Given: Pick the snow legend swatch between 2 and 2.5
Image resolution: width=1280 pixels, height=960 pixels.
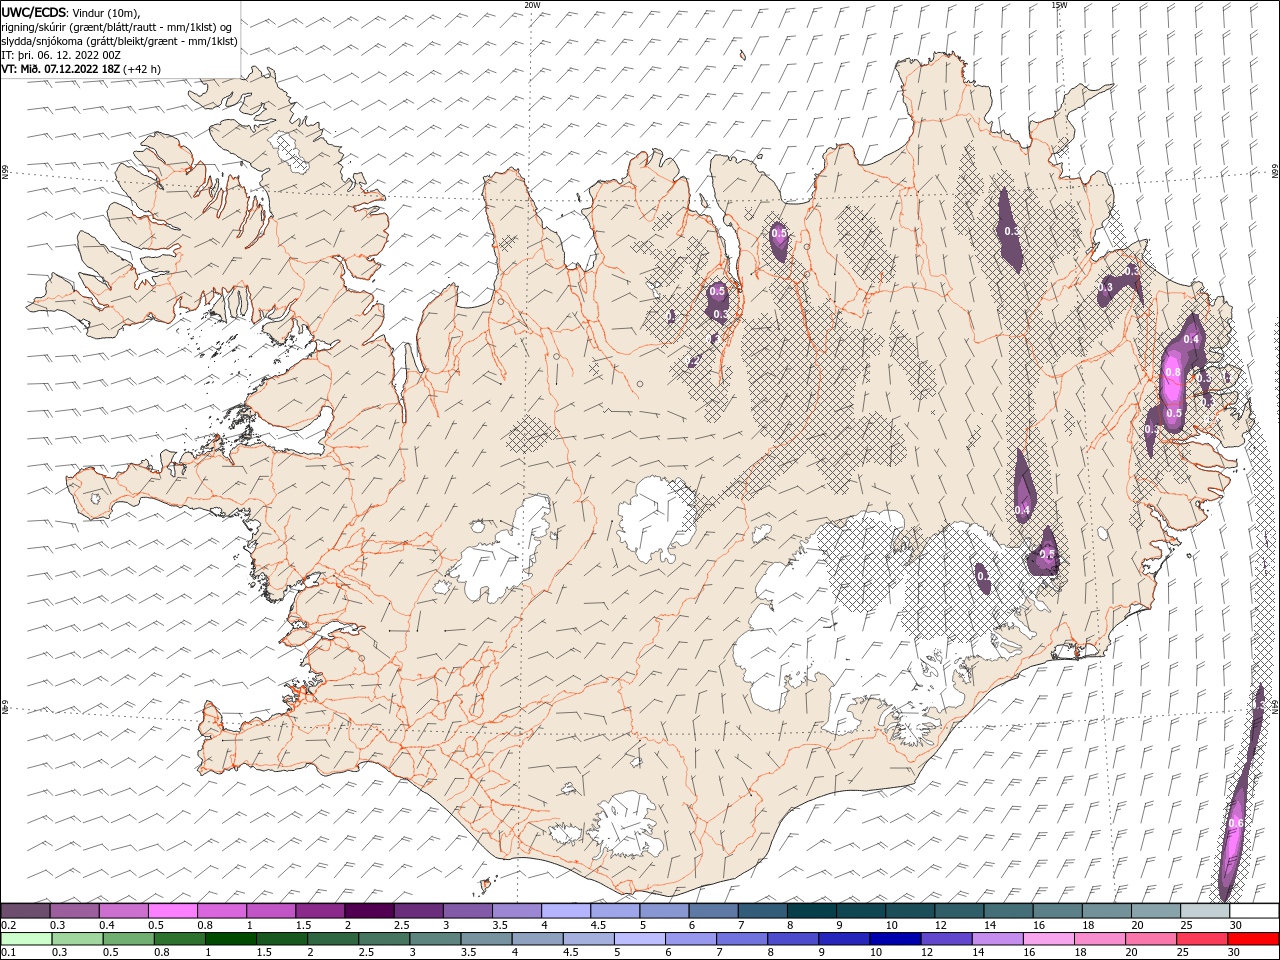Looking at the screenshot, I should [369, 910].
